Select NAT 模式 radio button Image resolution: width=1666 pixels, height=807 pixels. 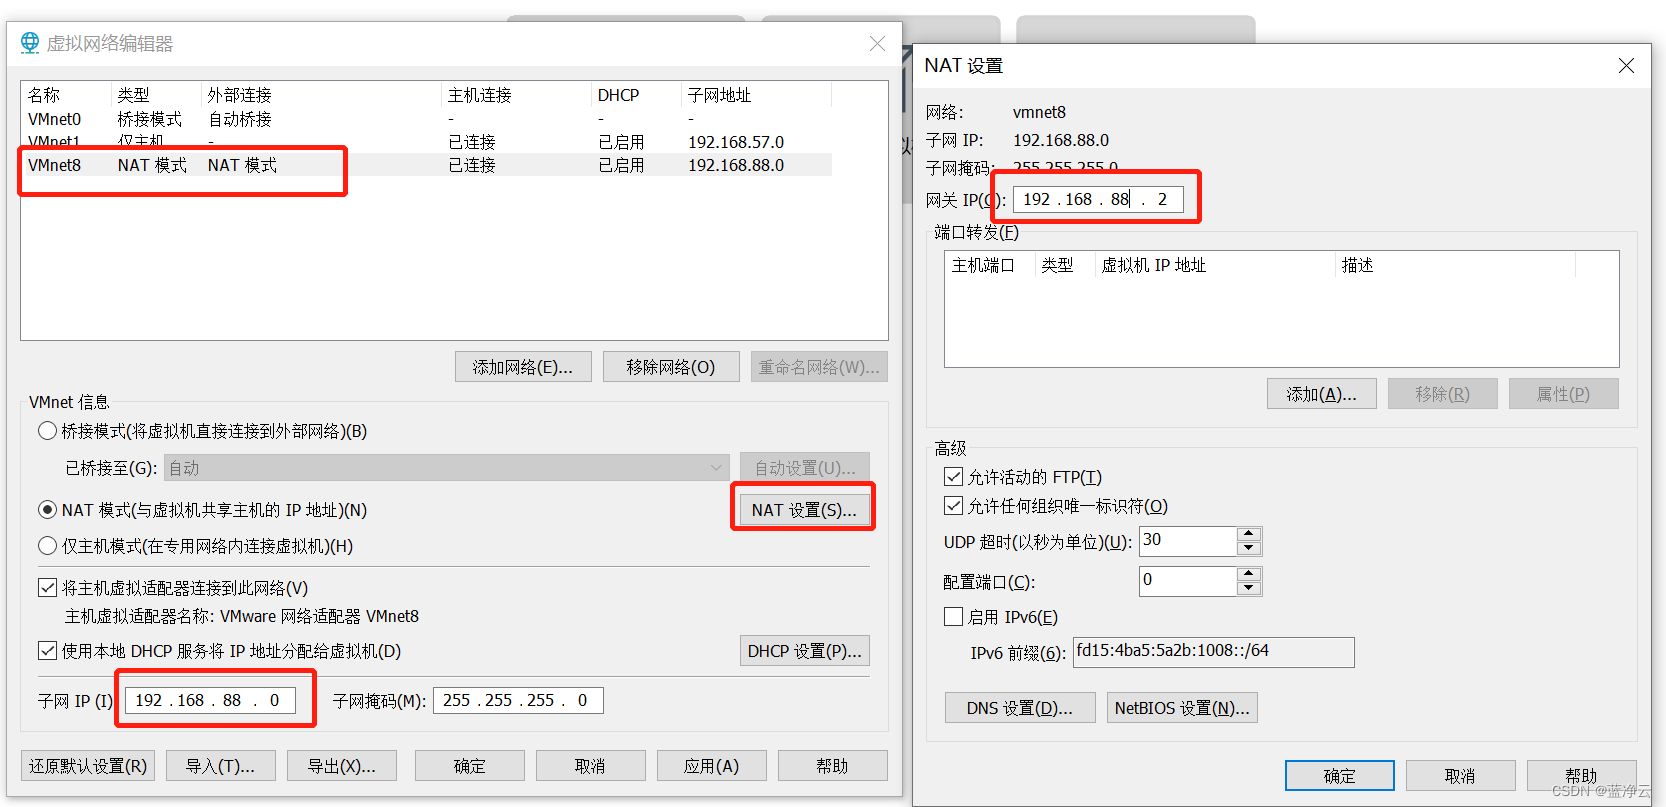tap(47, 510)
